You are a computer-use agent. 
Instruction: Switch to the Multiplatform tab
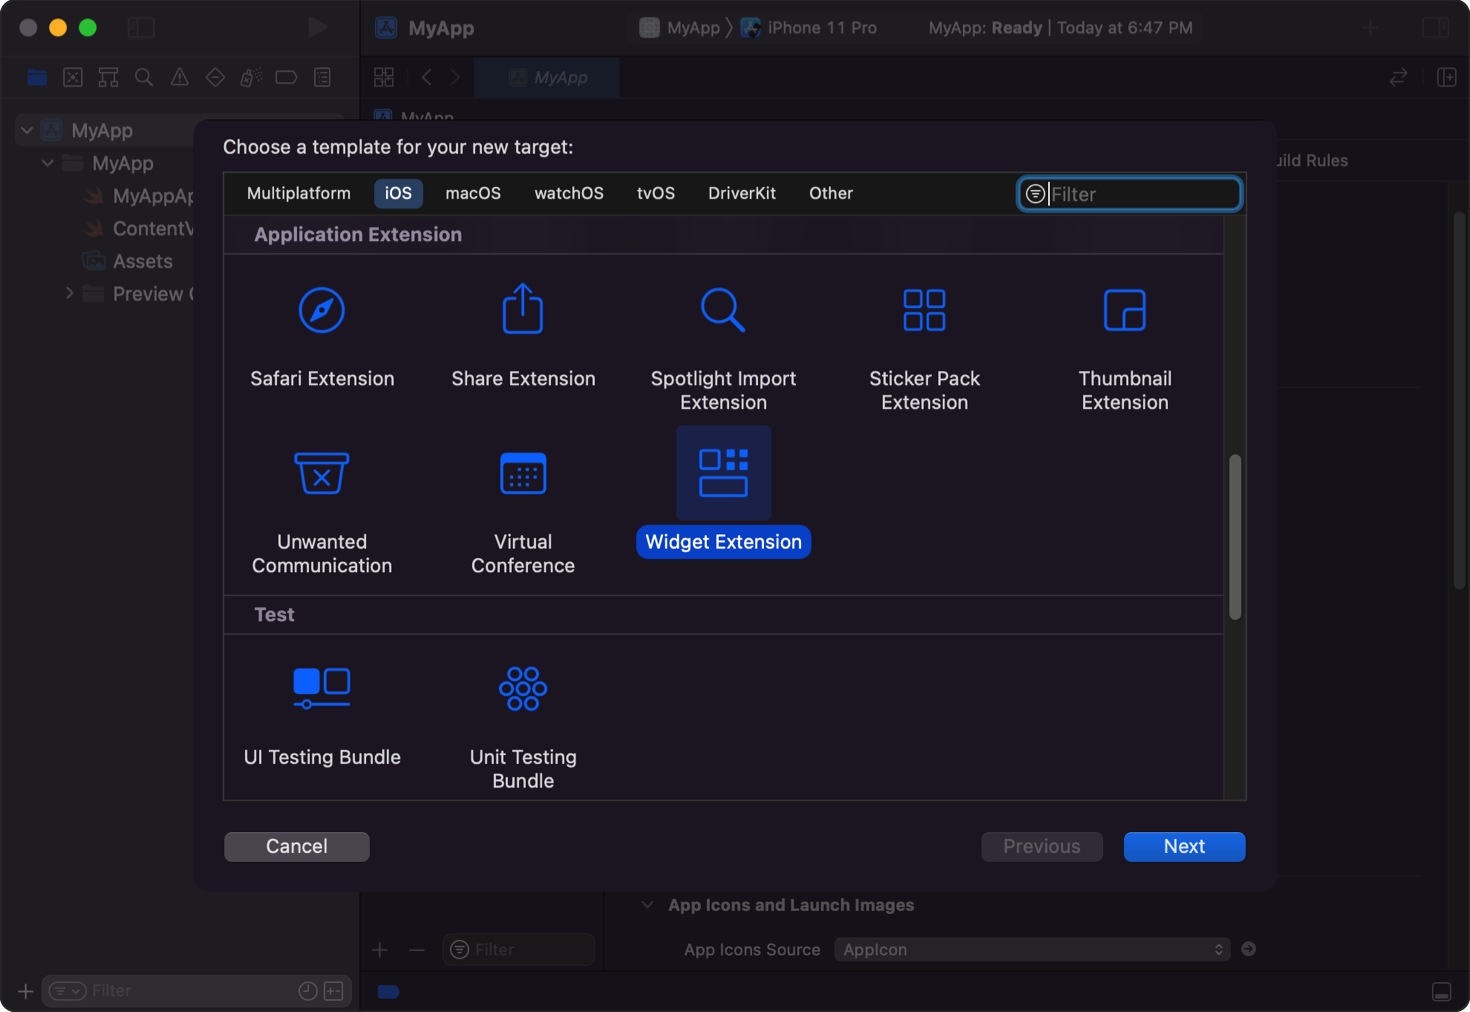[x=299, y=193]
